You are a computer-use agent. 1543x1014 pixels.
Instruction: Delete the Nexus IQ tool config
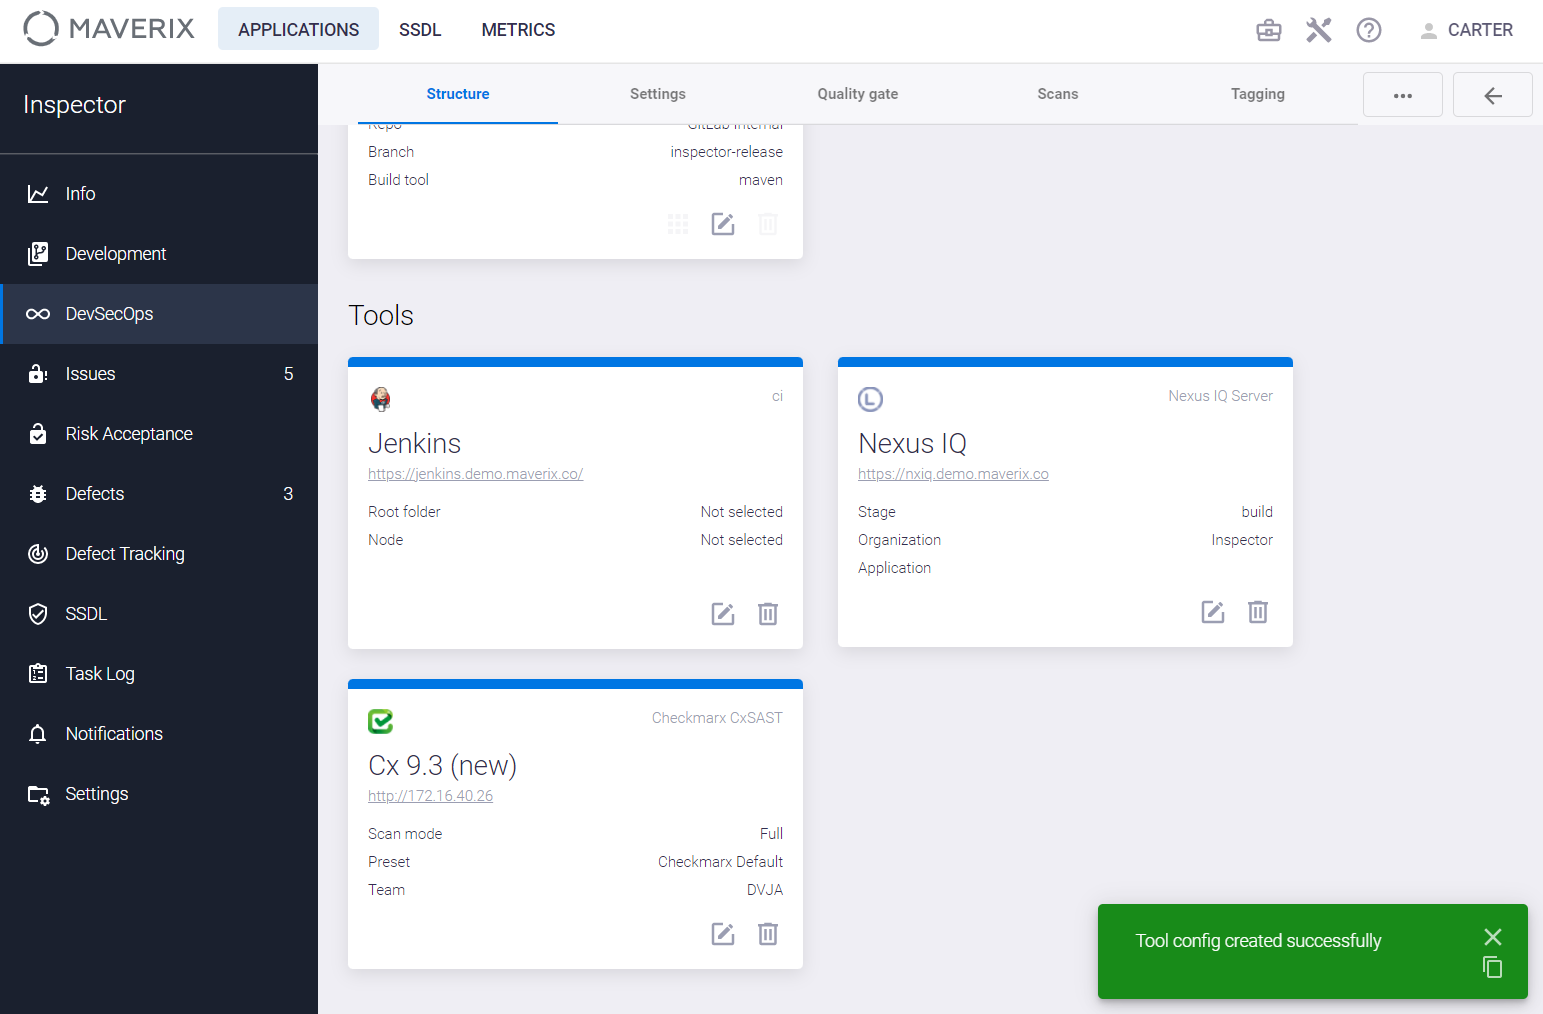pyautogui.click(x=1258, y=612)
